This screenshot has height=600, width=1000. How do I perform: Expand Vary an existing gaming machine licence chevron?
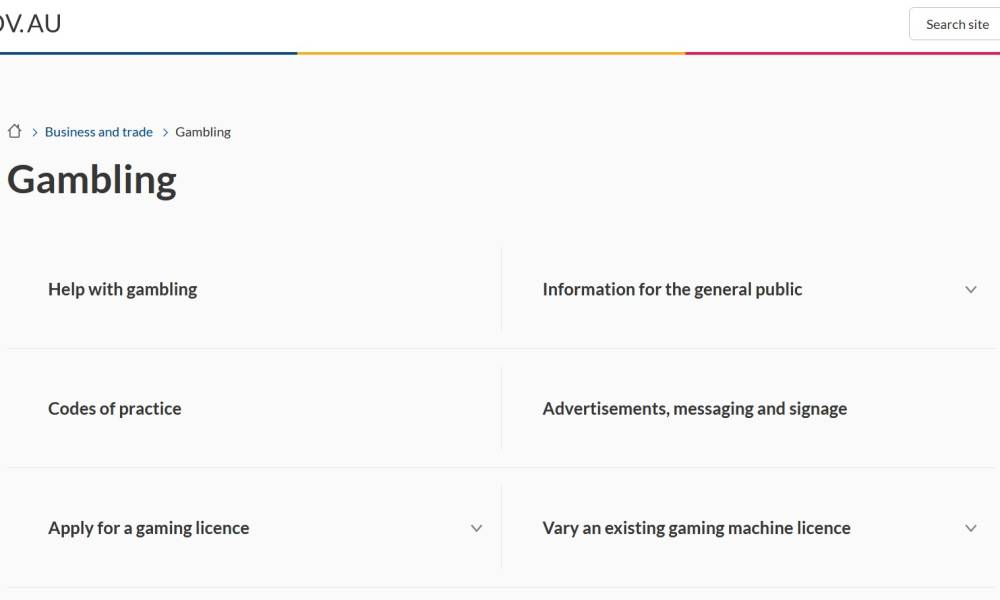click(970, 528)
